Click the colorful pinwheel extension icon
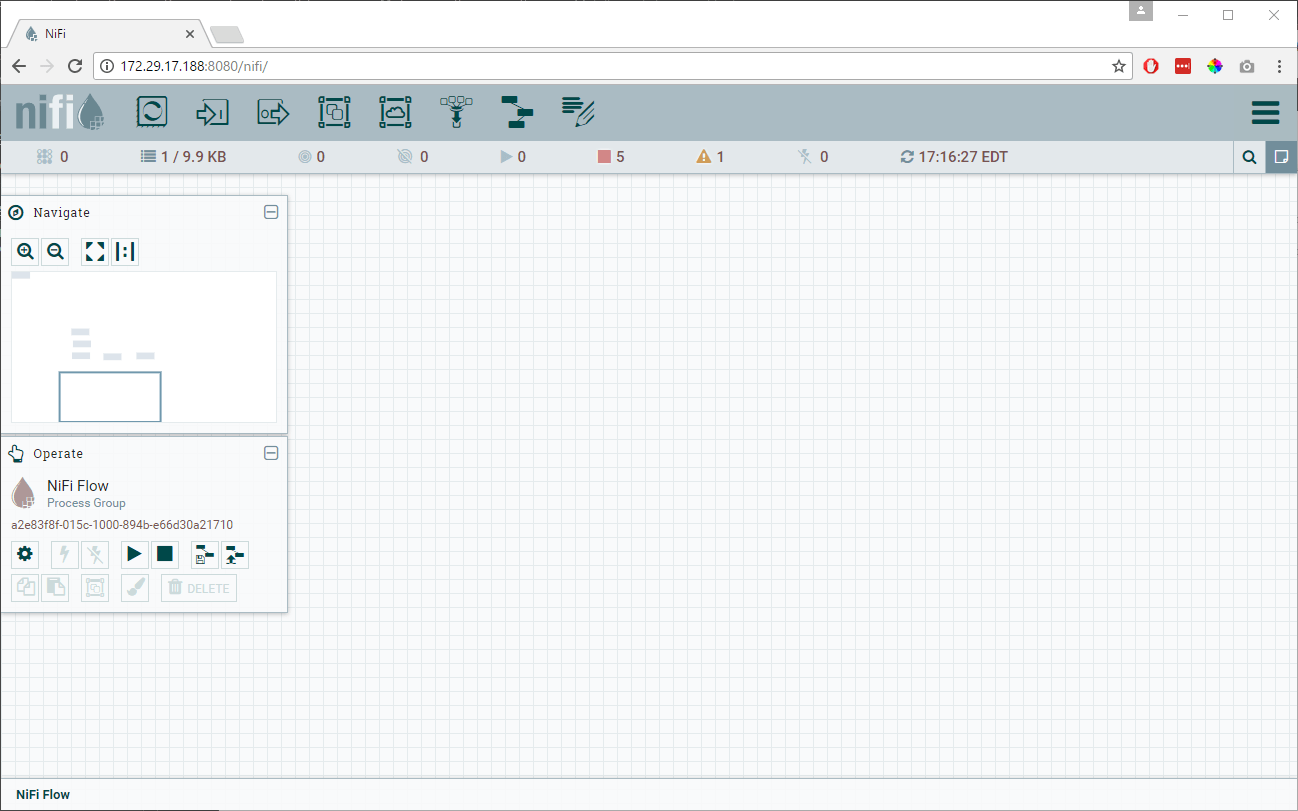The image size is (1298, 811). tap(1215, 66)
